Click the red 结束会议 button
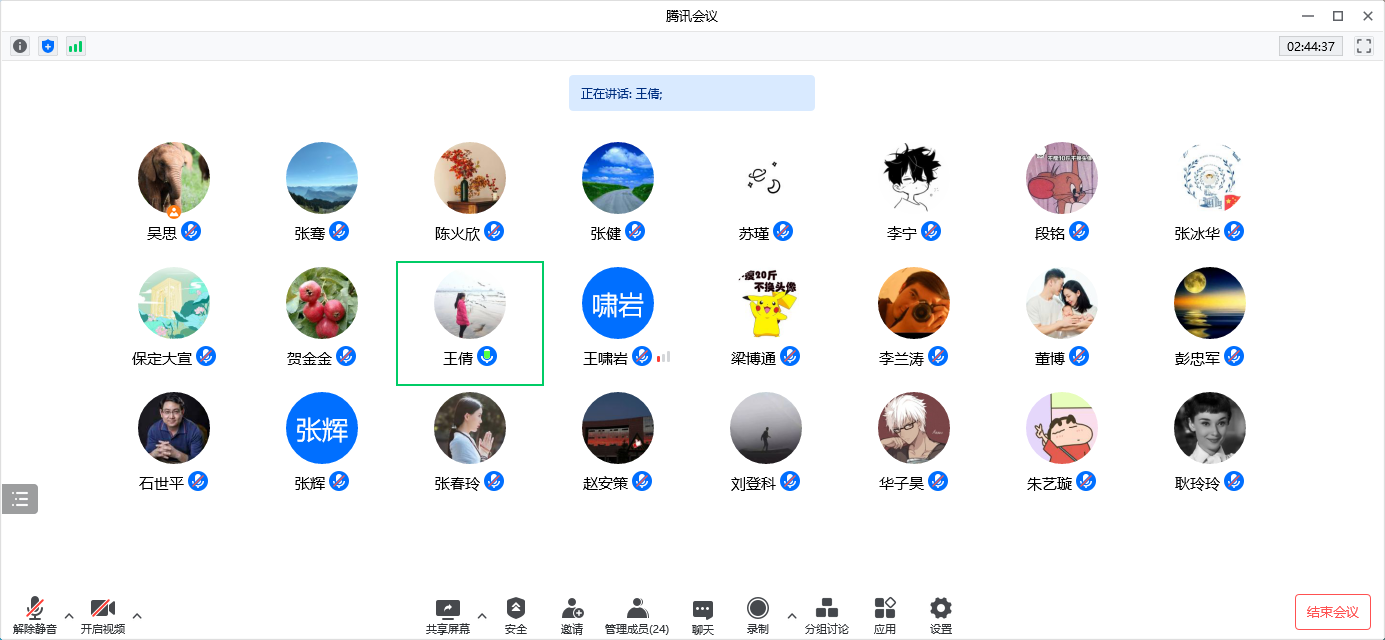Screen dimensions: 1385x640 tap(1332, 612)
